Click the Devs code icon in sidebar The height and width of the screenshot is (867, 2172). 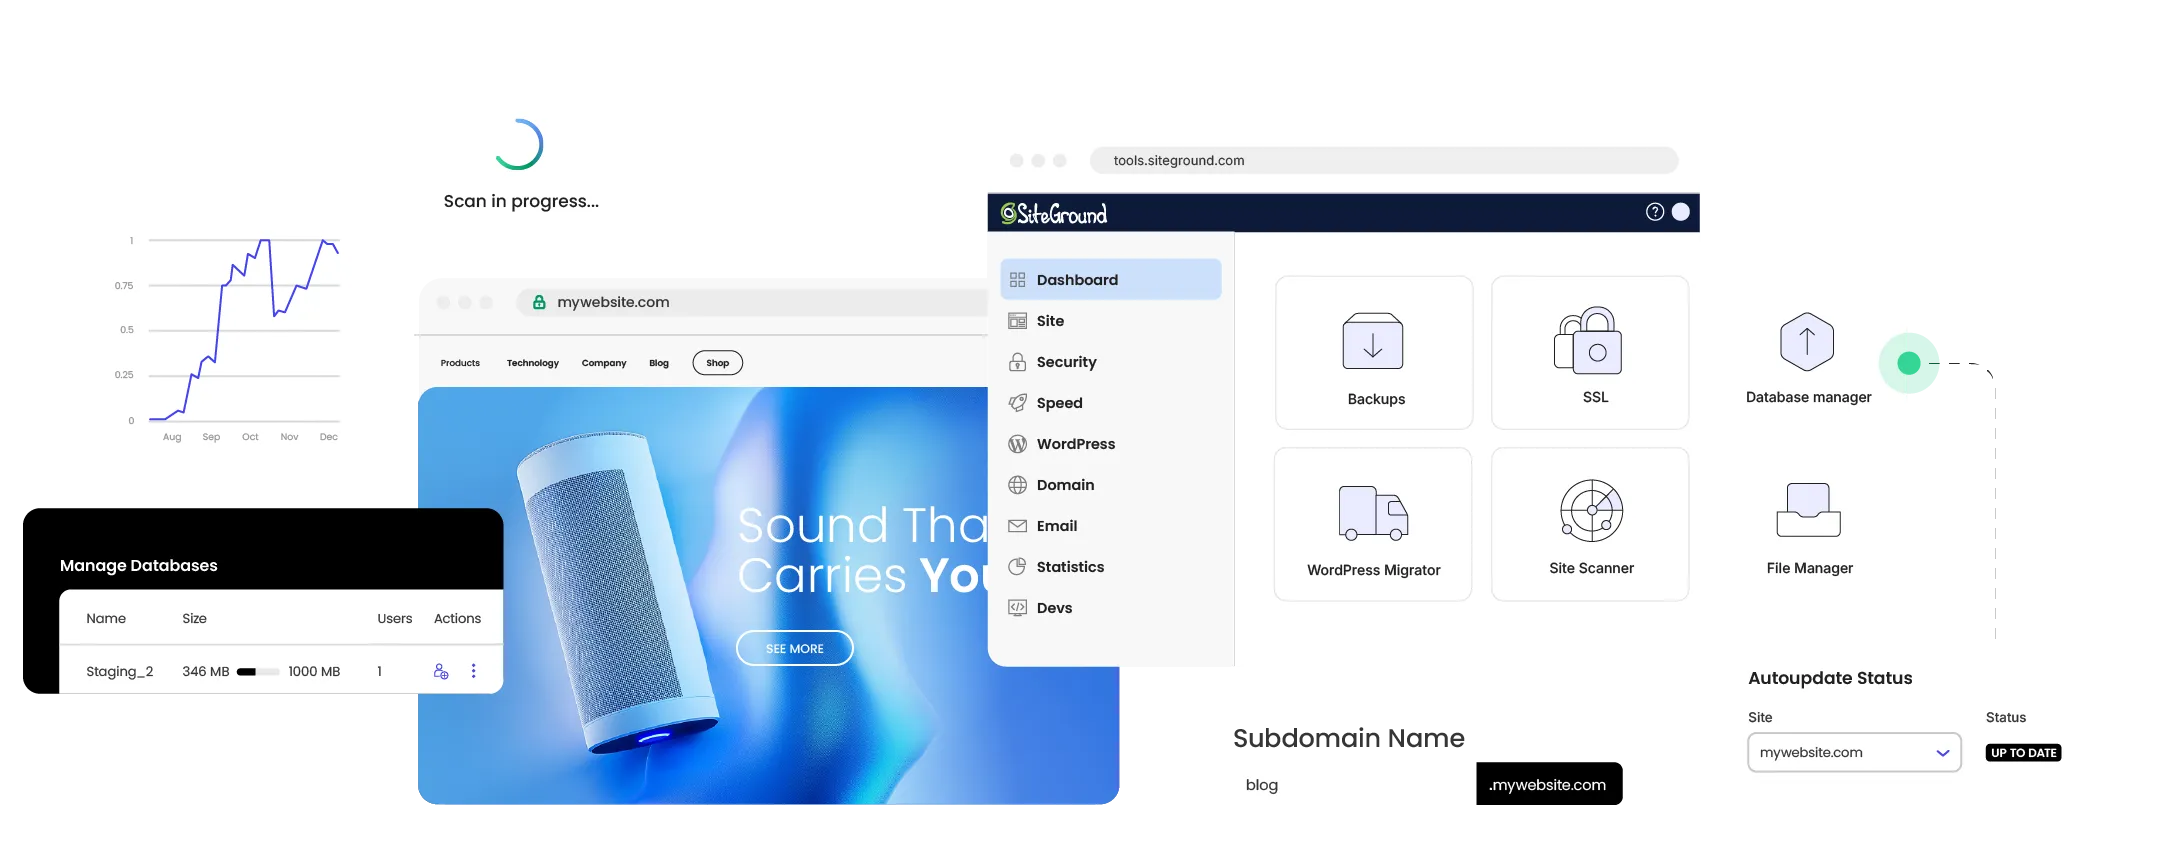(x=1017, y=608)
